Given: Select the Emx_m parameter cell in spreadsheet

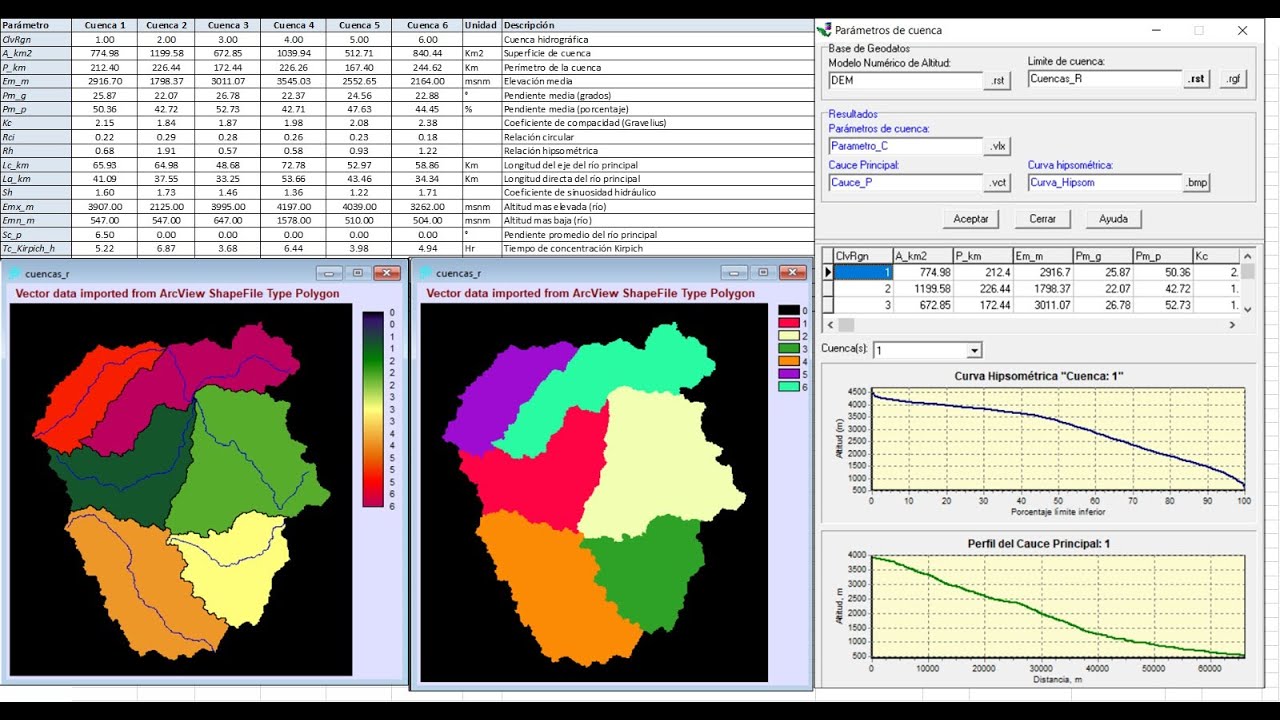Looking at the screenshot, I should pos(36,207).
